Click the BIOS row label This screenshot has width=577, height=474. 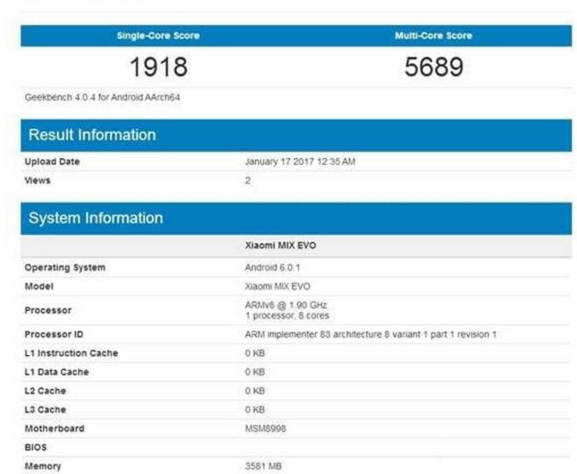coord(35,448)
